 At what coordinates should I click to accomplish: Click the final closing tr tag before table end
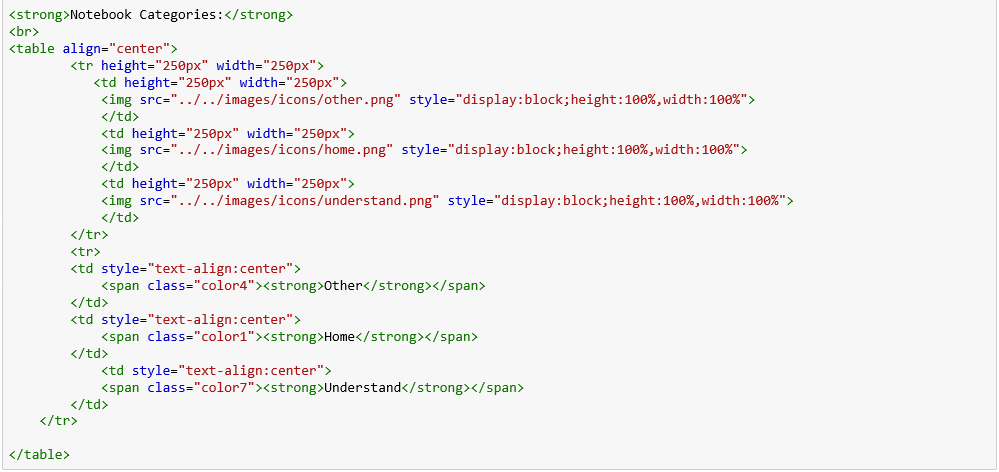(59, 421)
